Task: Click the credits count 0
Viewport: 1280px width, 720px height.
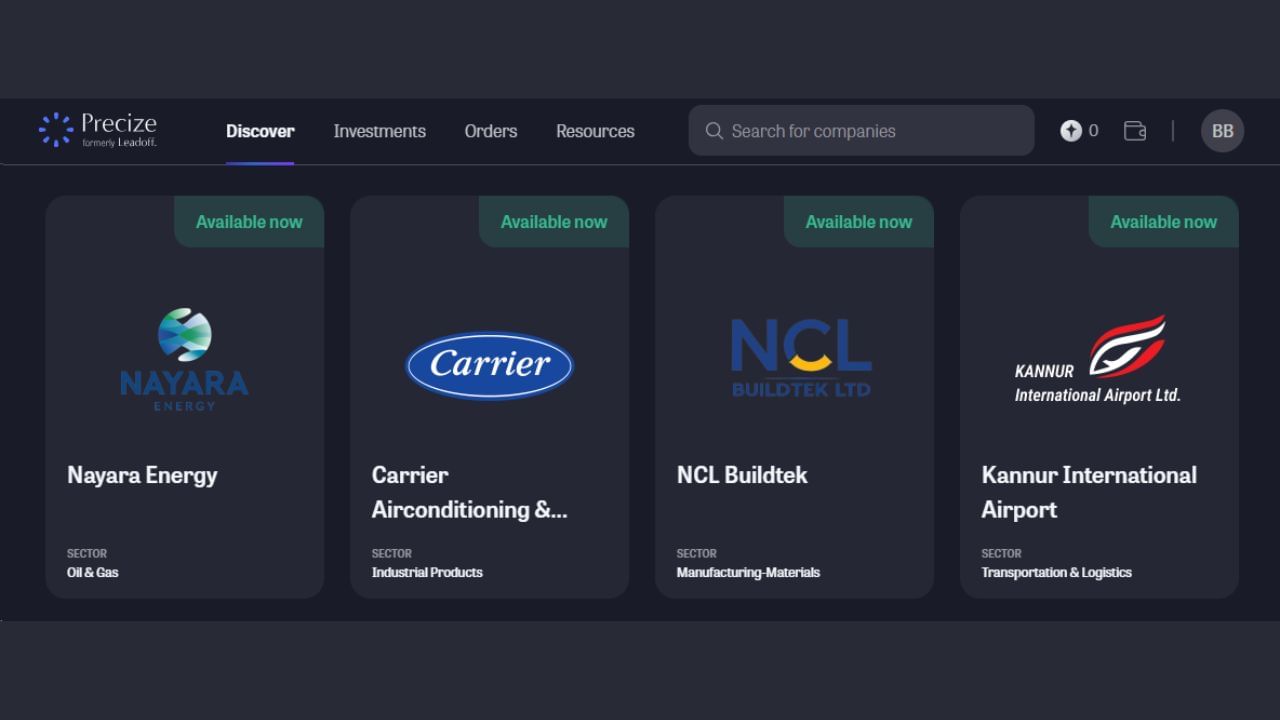Action: click(1093, 131)
